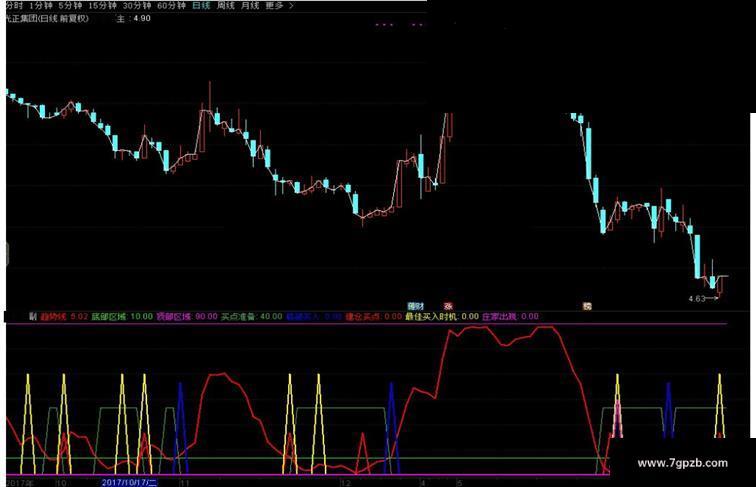Switch to the 1分钟 chart period
The image size is (756, 487).
point(40,6)
